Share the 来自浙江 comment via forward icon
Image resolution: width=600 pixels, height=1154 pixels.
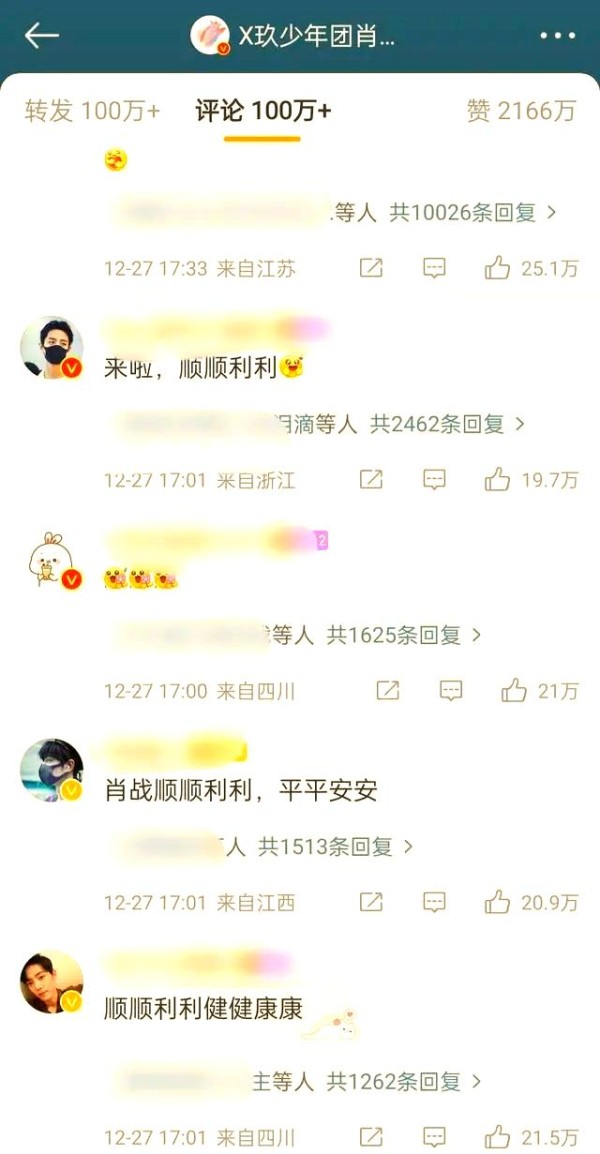point(371,481)
